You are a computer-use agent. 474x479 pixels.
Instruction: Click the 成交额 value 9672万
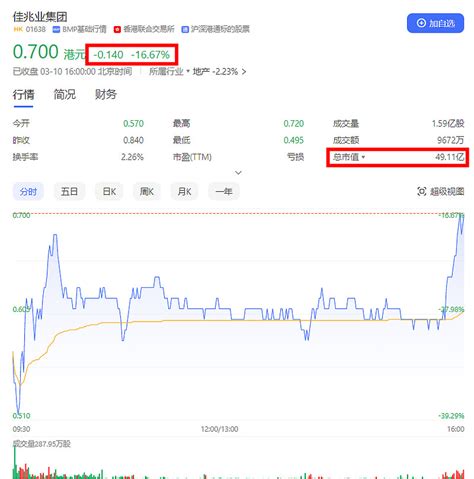tap(451, 140)
